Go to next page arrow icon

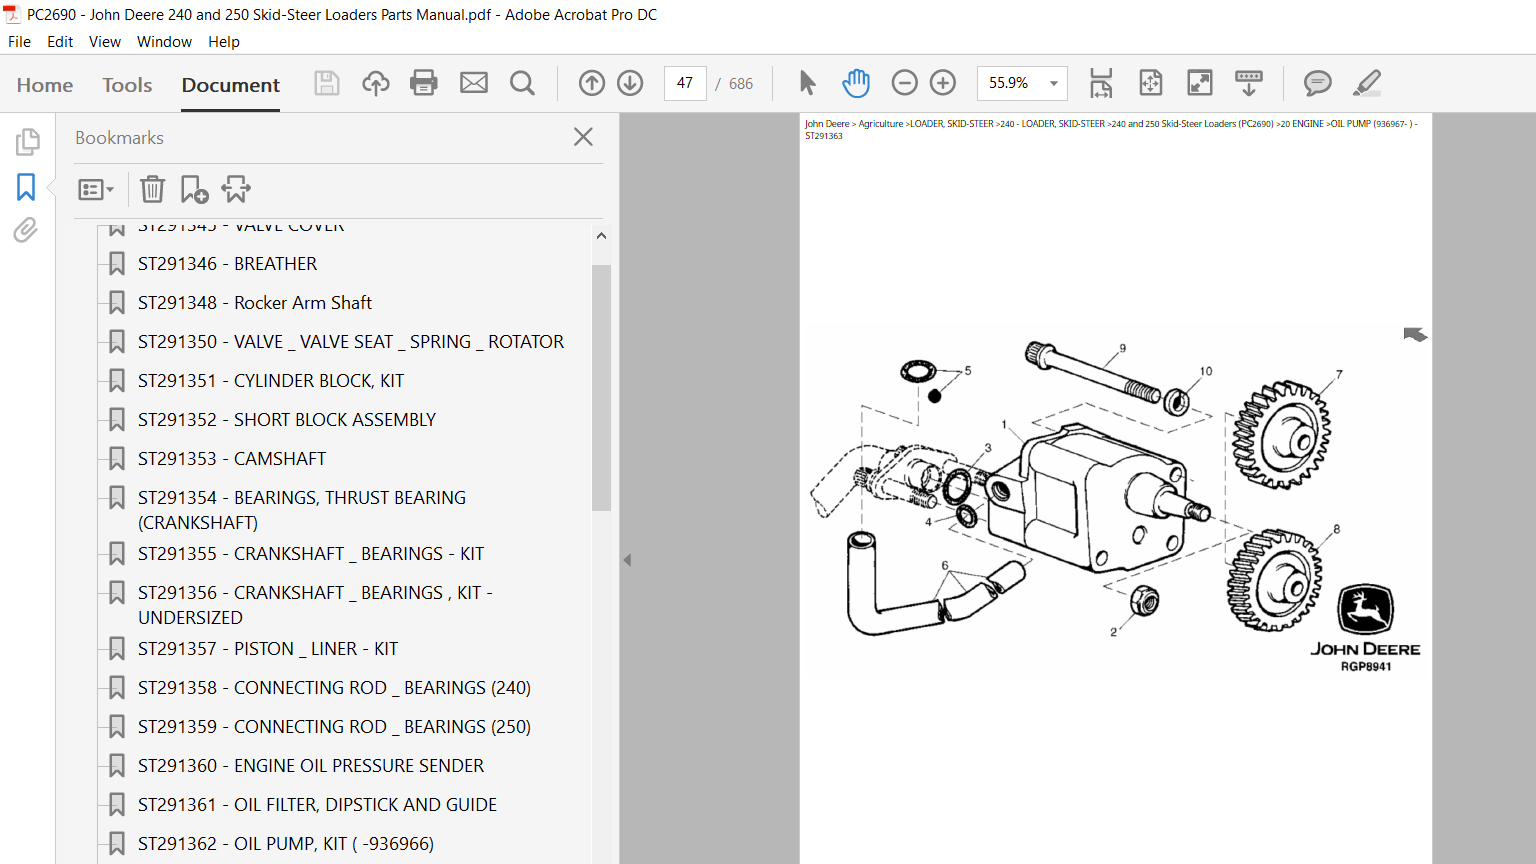coord(630,83)
